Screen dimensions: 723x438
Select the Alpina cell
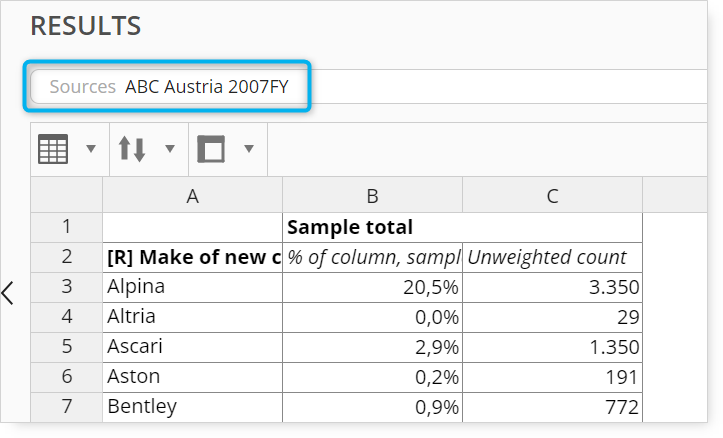(x=192, y=287)
